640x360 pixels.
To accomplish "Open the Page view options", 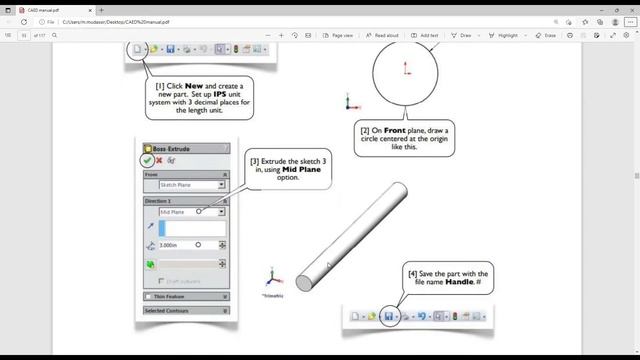I will point(338,36).
